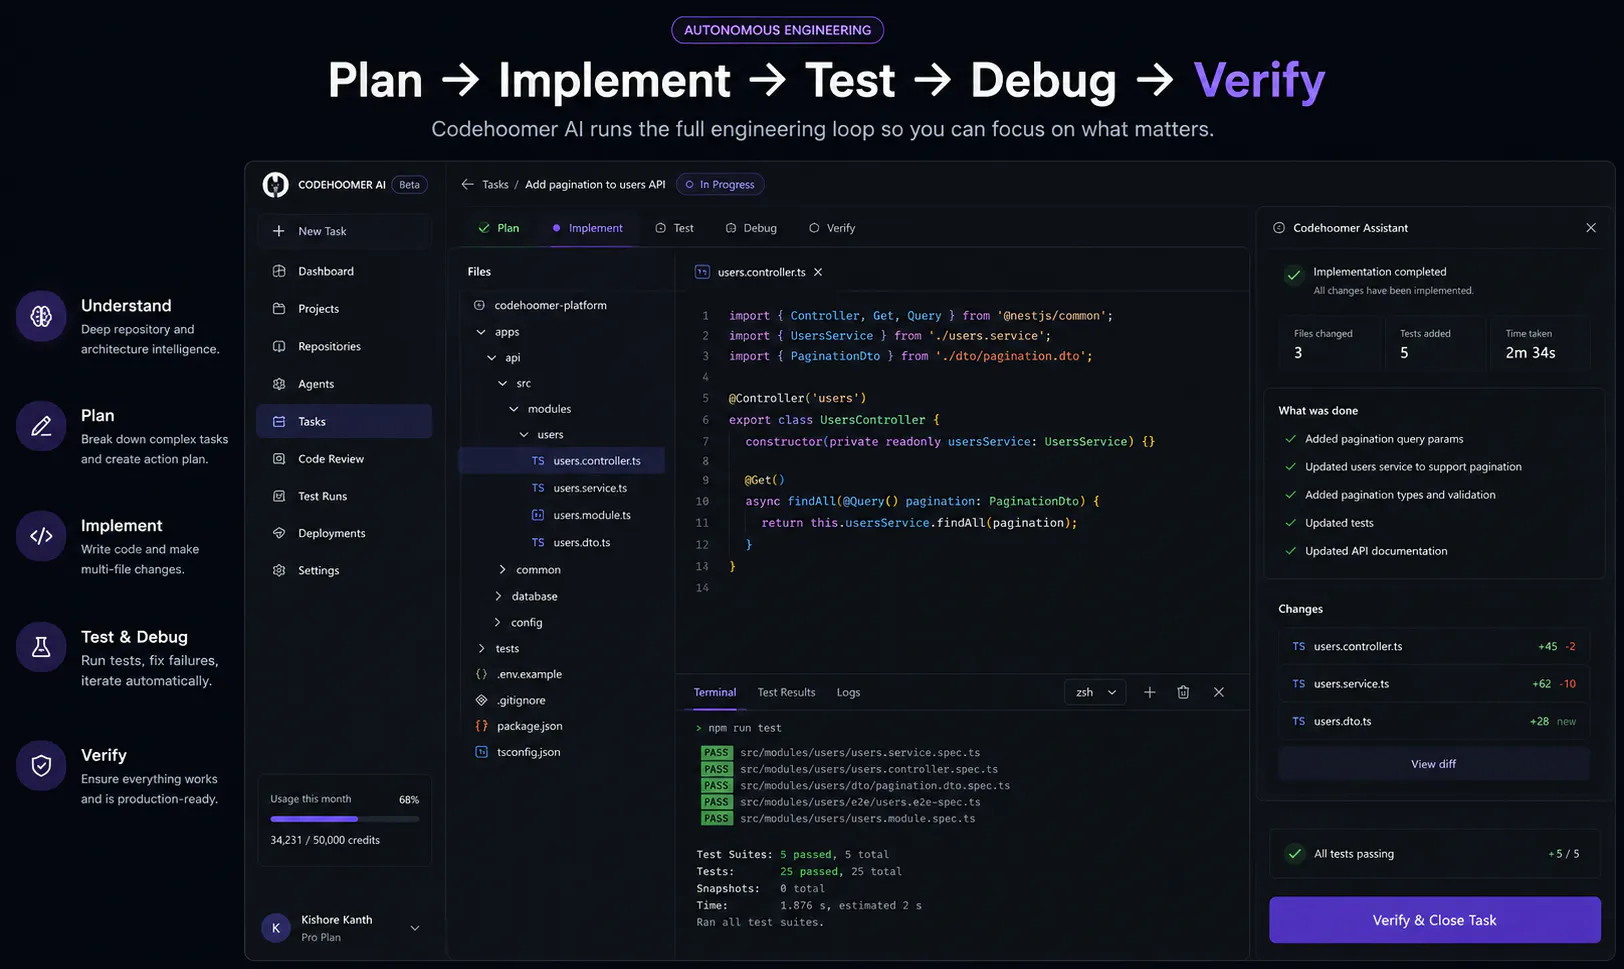Switch to the Verify step tab

pyautogui.click(x=832, y=228)
